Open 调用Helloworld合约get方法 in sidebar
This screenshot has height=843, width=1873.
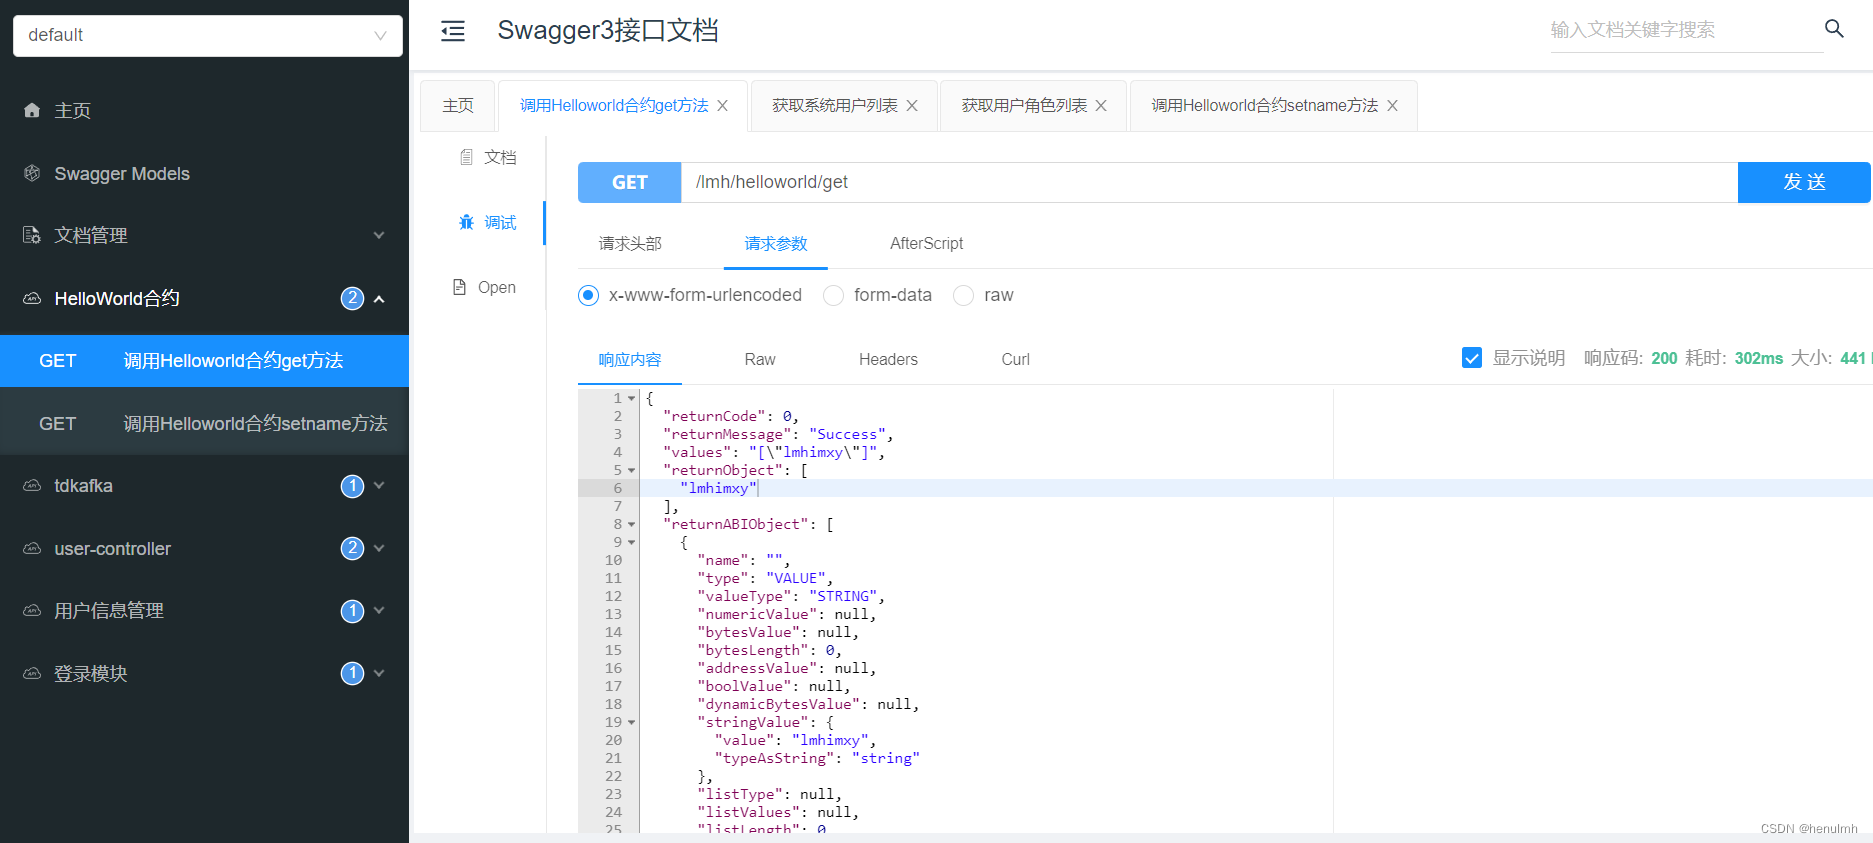point(204,361)
